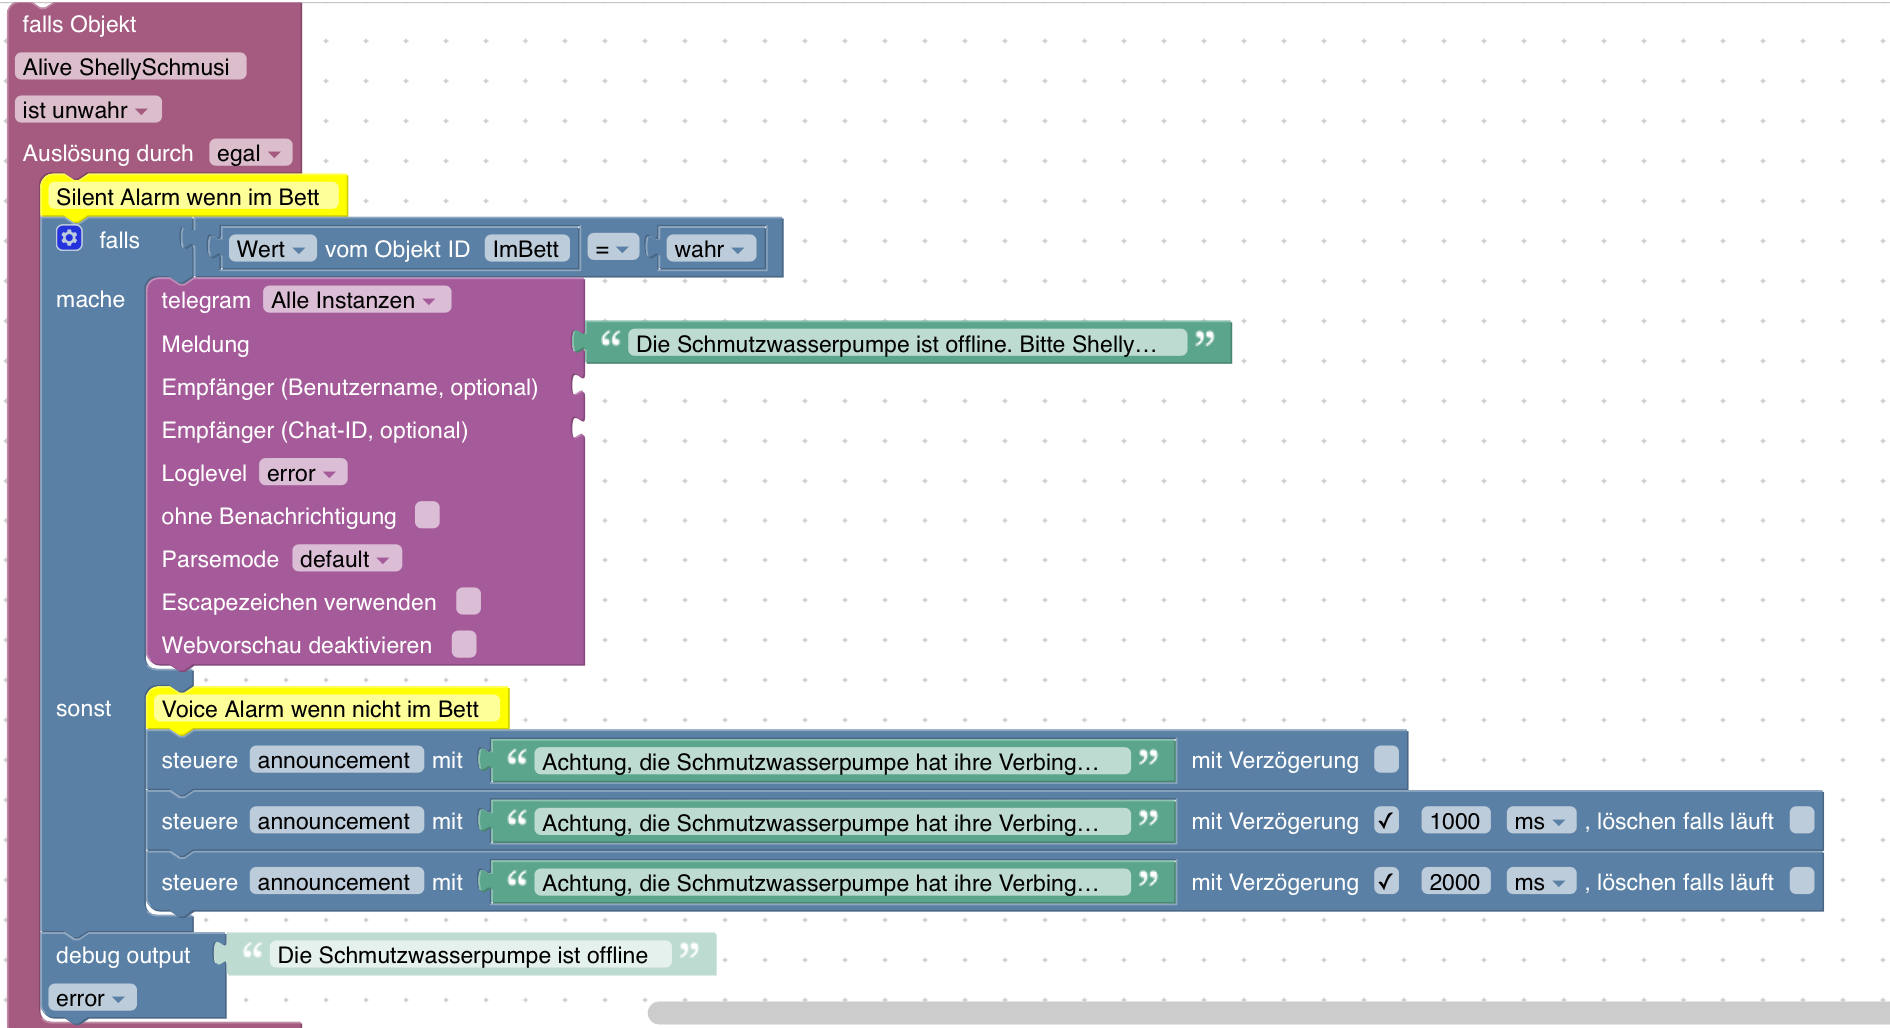The image size is (1890, 1028).
Task: Edit the 'Silent Alarm wenn im Bett' comment
Action: pos(192,197)
